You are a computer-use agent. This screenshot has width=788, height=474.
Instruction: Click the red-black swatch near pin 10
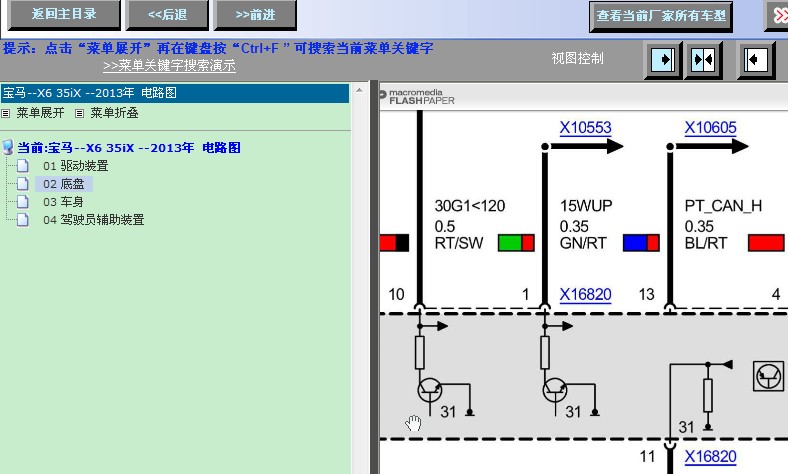point(395,243)
